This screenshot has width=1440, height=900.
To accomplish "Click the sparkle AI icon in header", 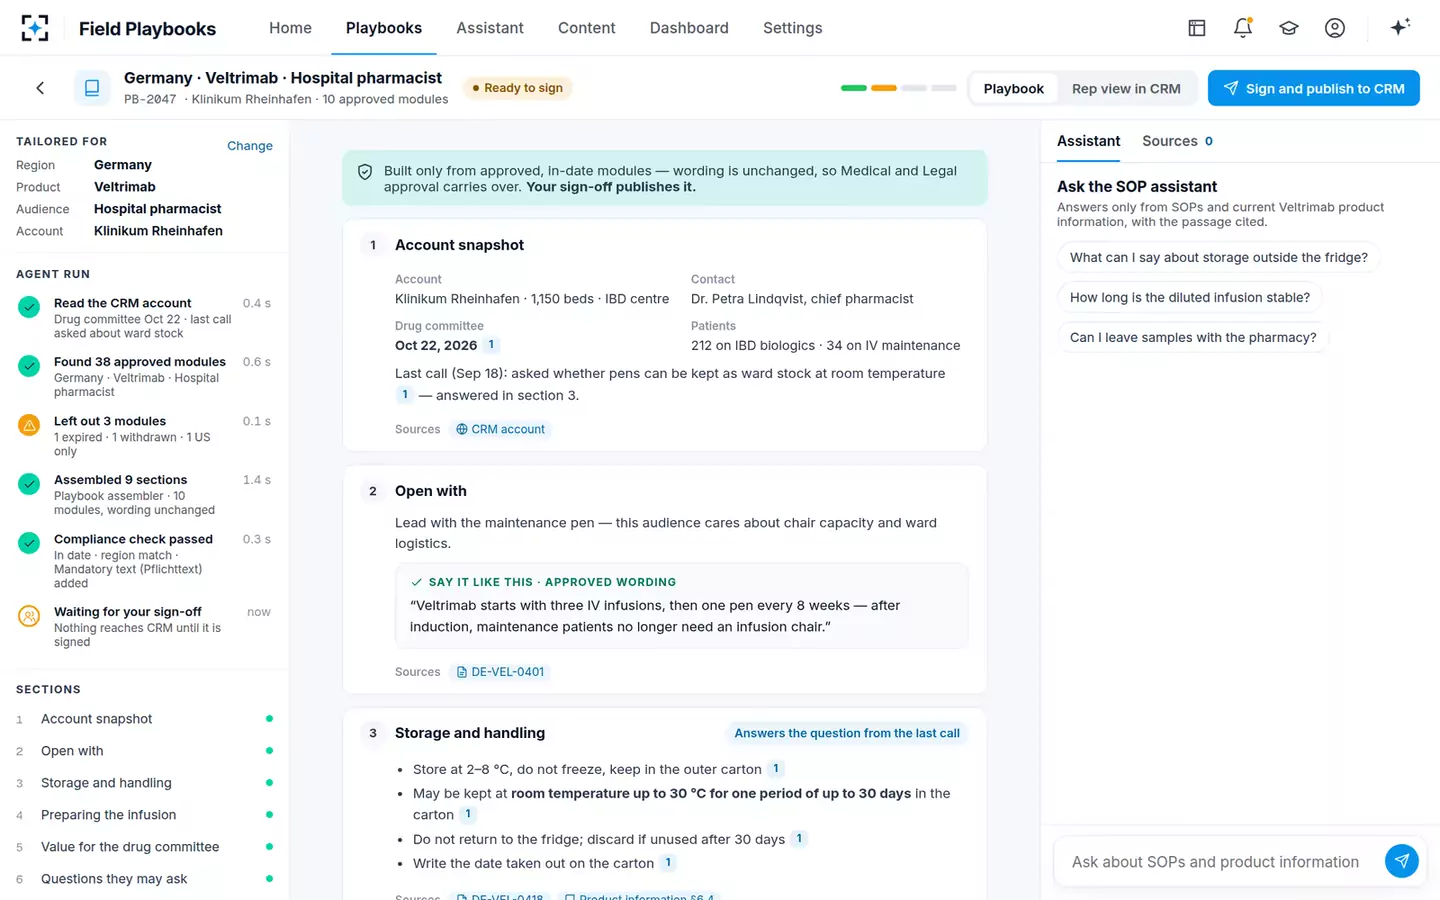I will click(1400, 27).
